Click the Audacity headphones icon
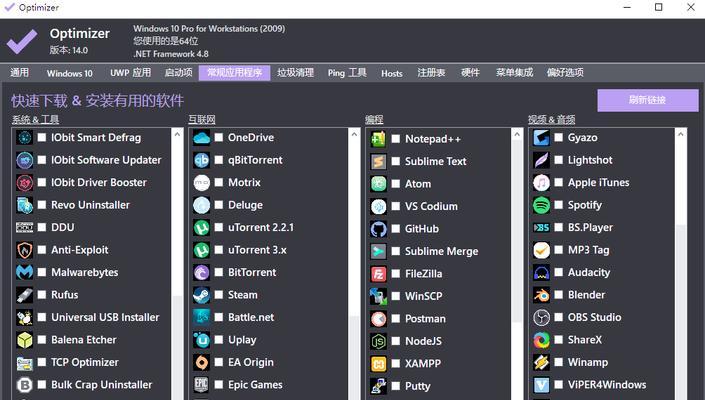 click(541, 272)
